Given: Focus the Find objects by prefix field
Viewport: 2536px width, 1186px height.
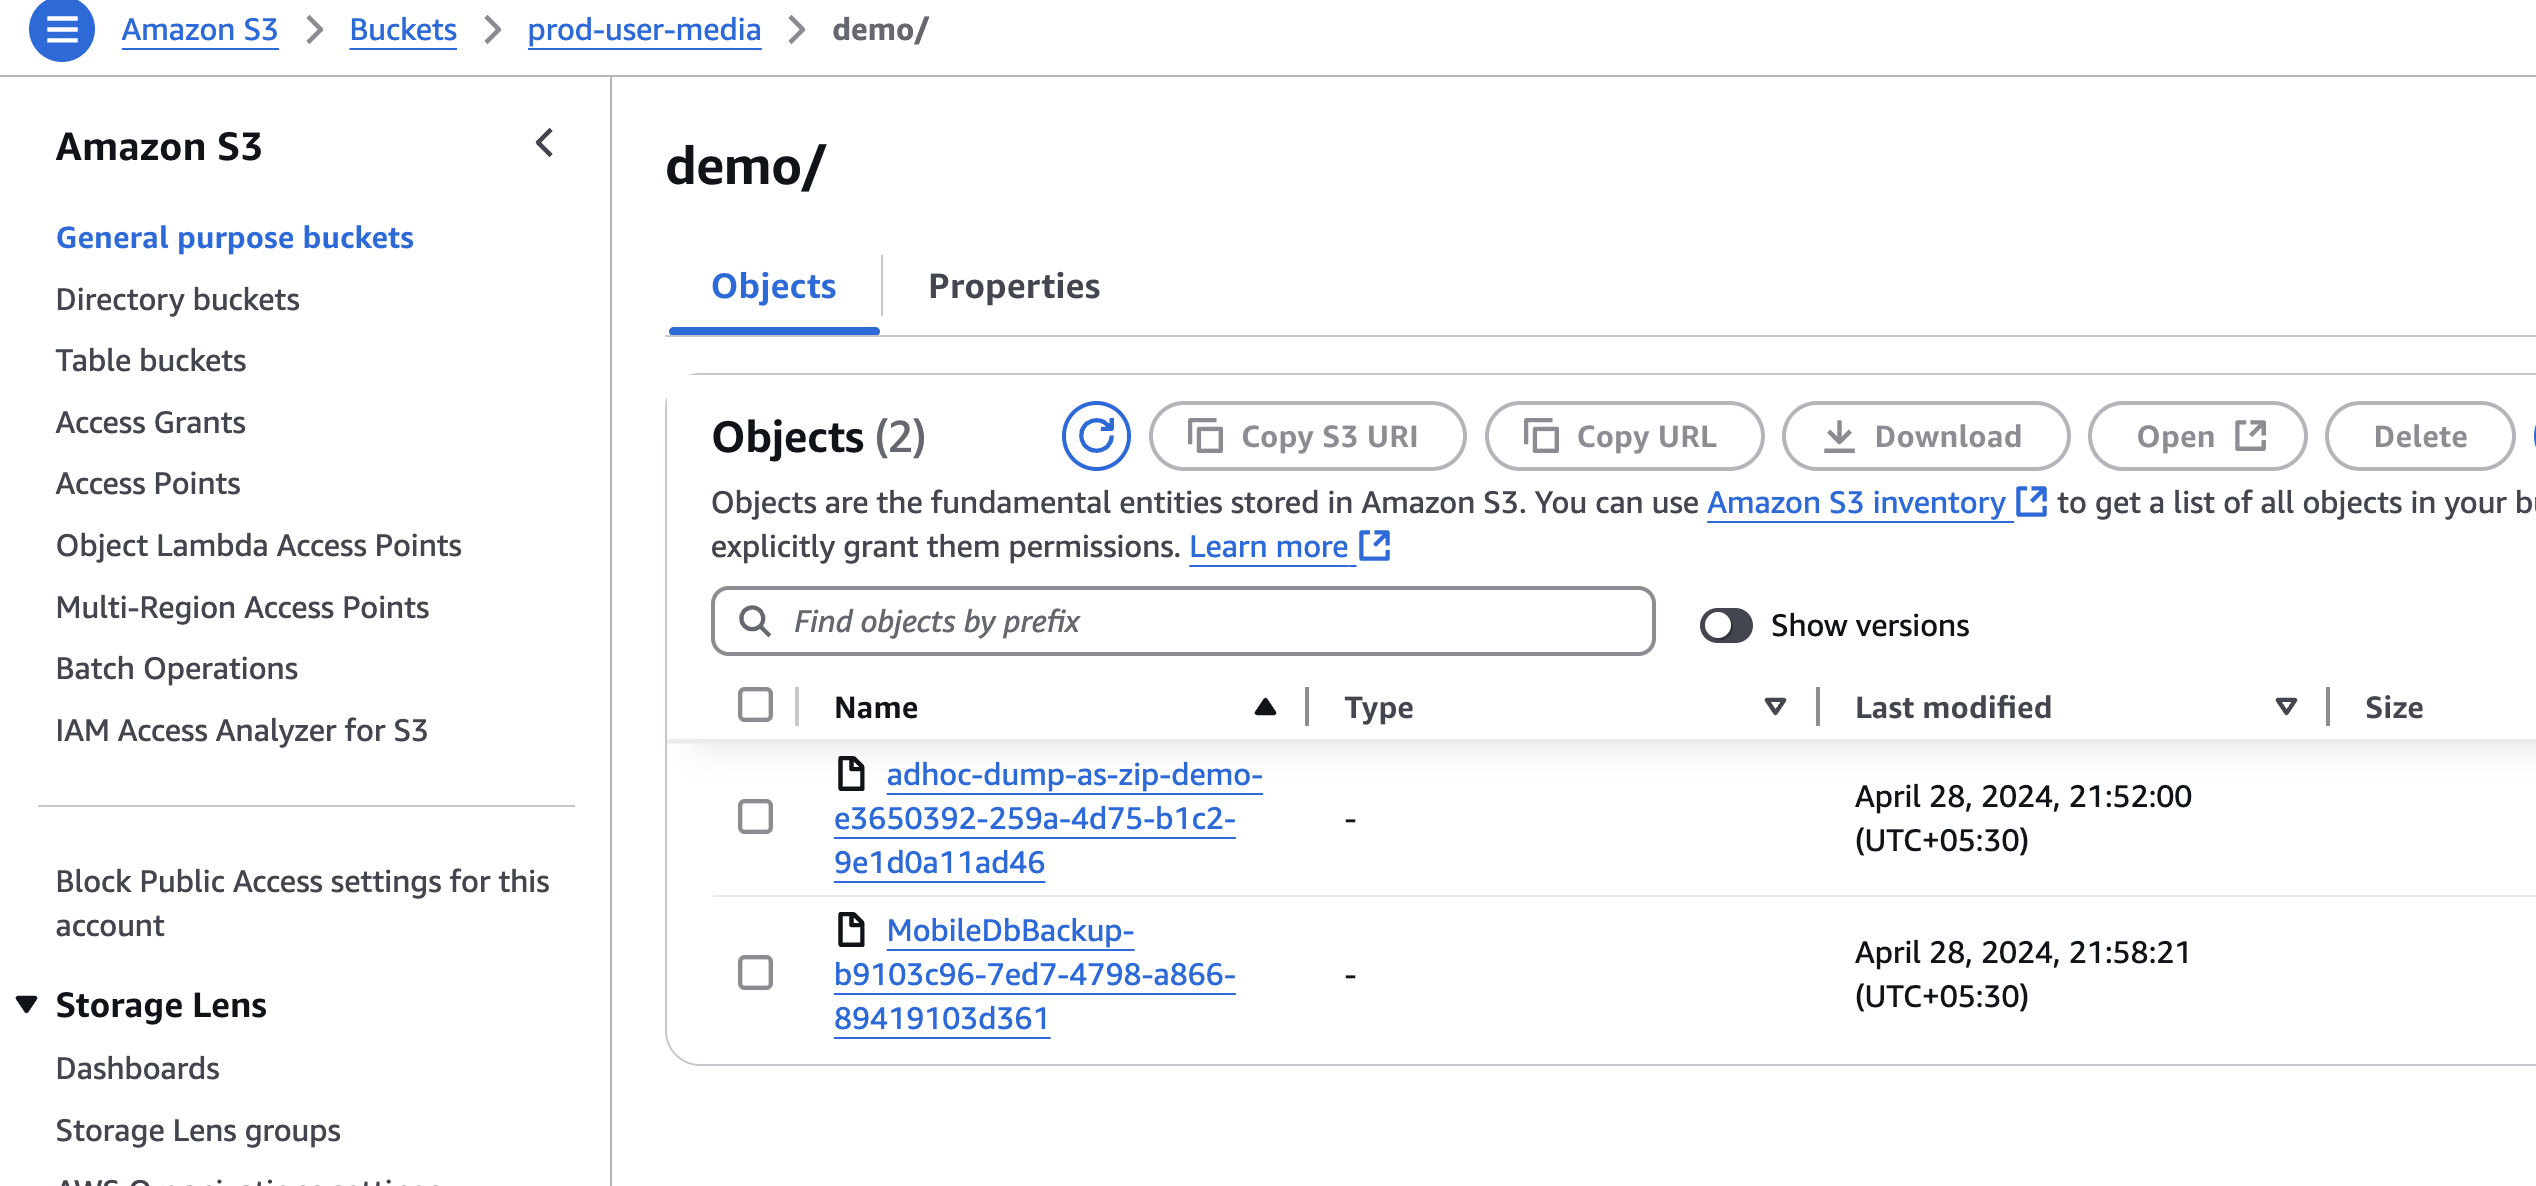Looking at the screenshot, I should point(1183,621).
